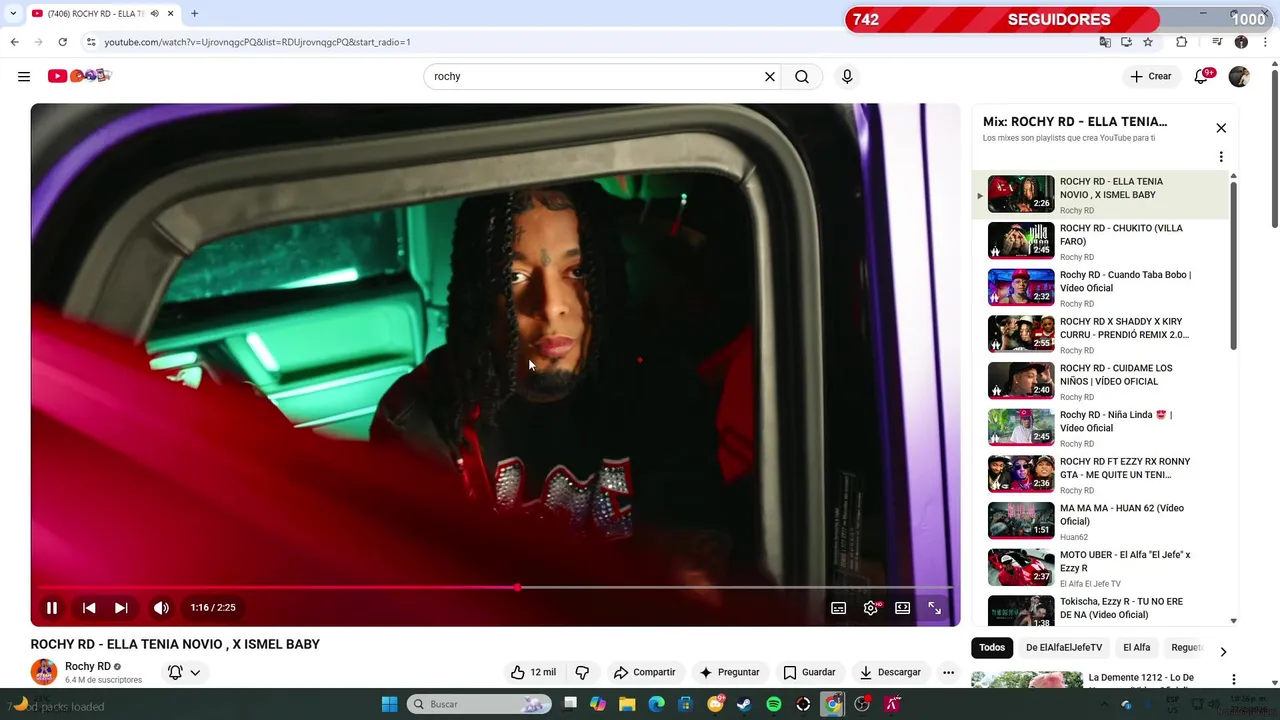Open YouTube notifications bell
Image resolution: width=1280 pixels, height=720 pixels.
click(x=1202, y=76)
